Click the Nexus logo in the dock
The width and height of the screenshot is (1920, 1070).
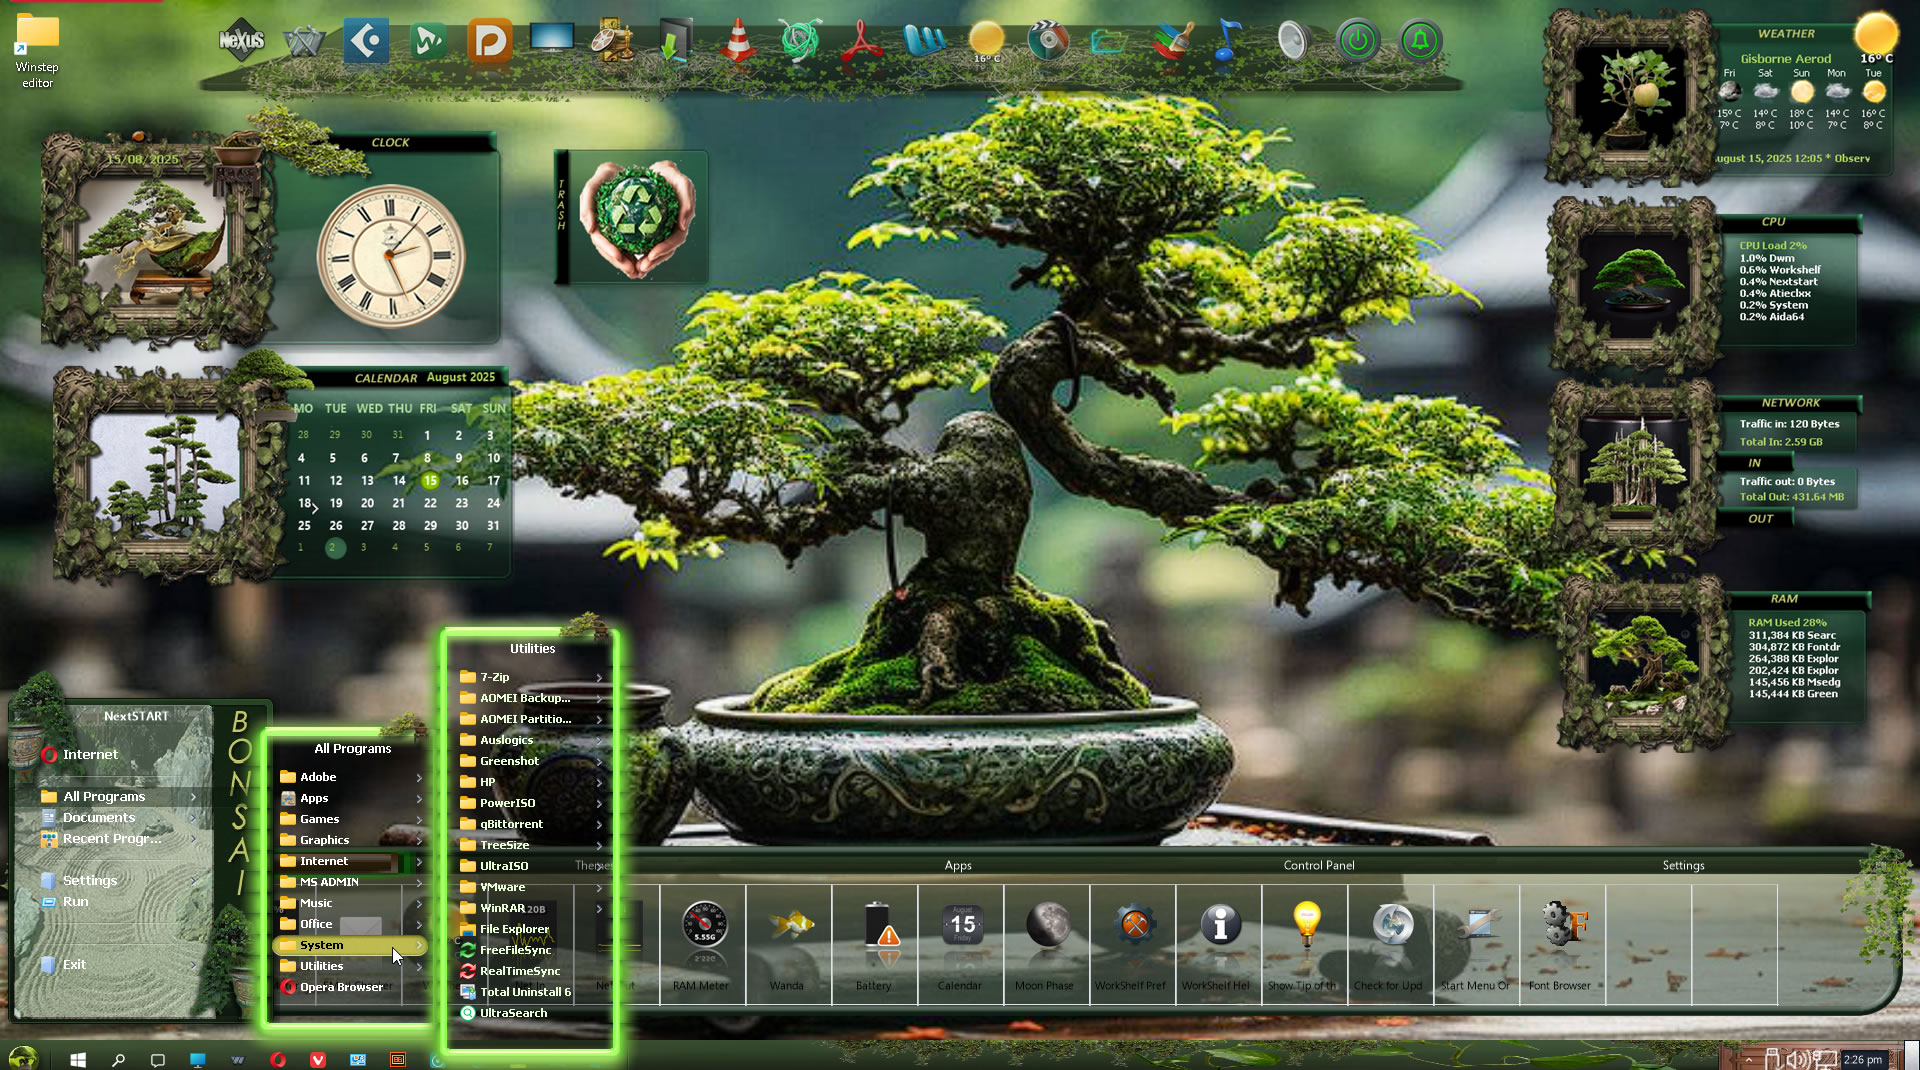pyautogui.click(x=241, y=40)
